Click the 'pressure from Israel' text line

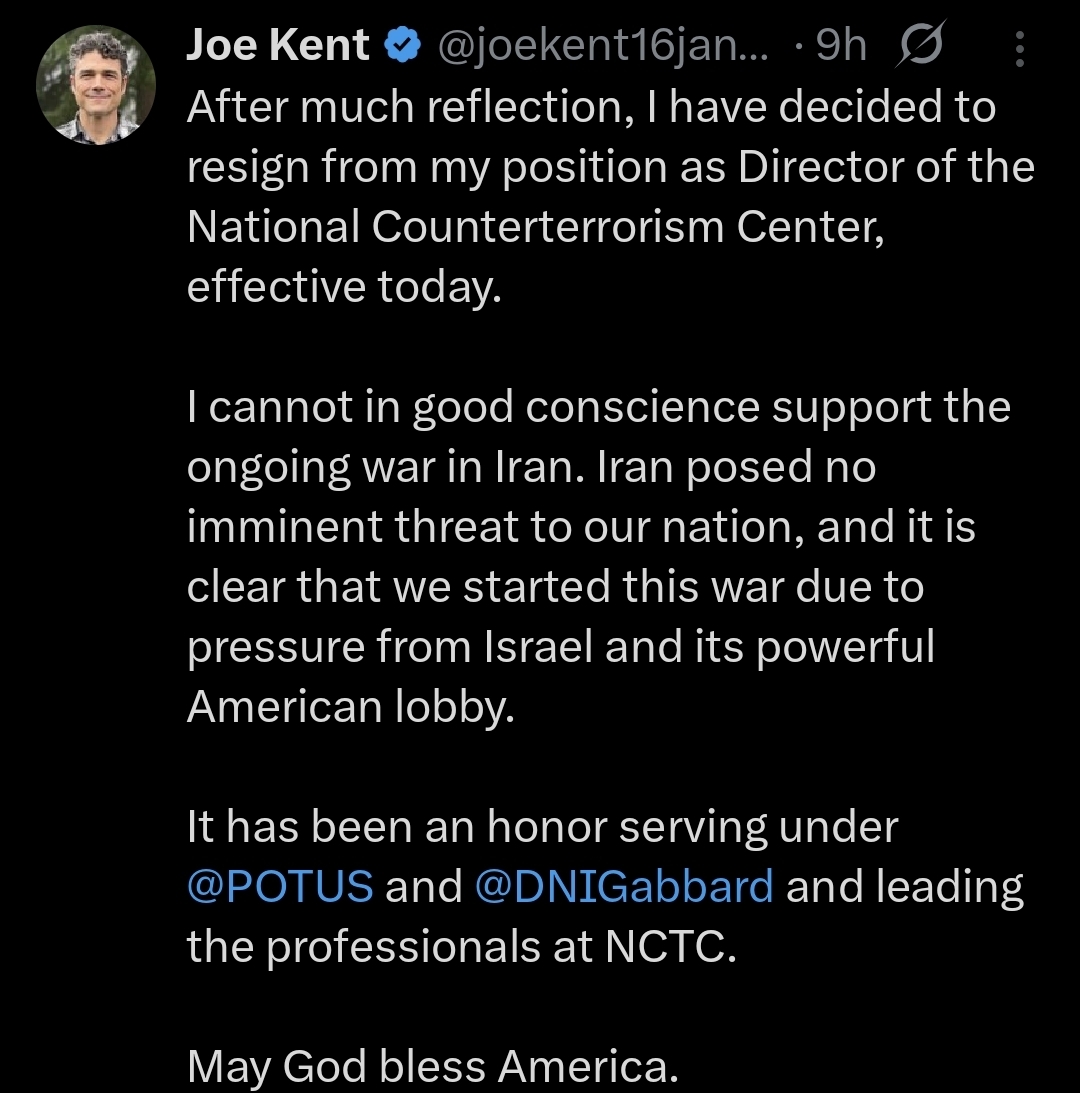pyautogui.click(x=560, y=647)
